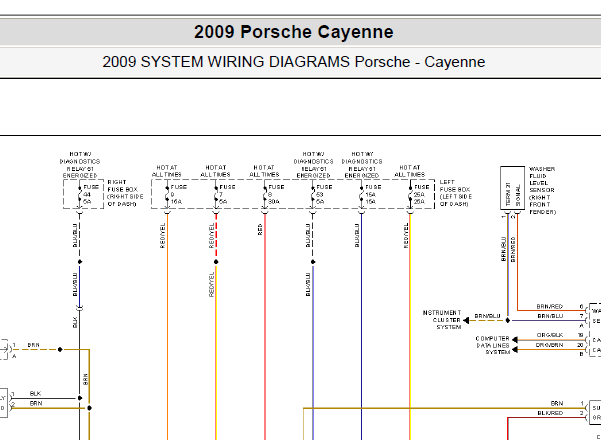Click the ORG/BLK wire label

[x=550, y=335]
